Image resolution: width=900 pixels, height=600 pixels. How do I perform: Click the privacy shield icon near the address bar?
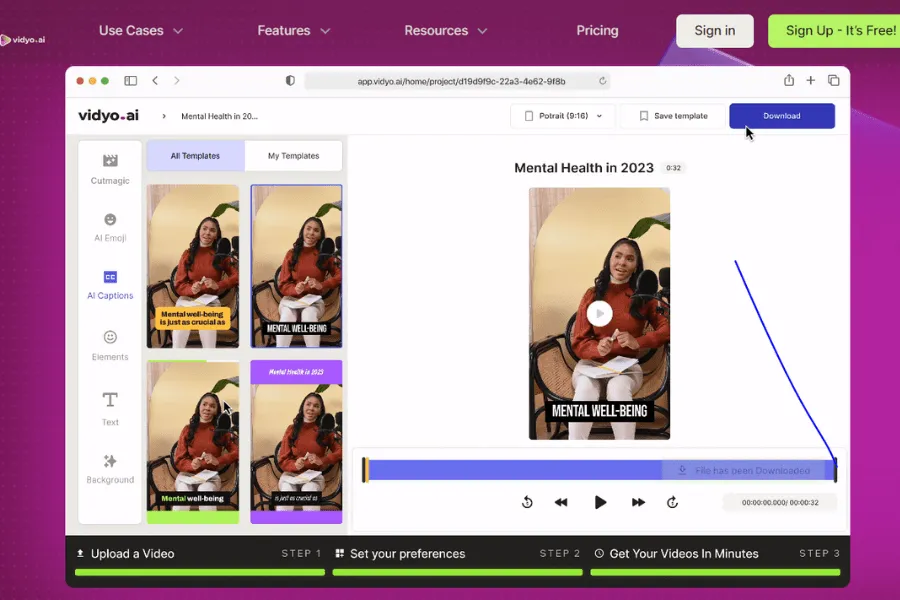tap(290, 81)
